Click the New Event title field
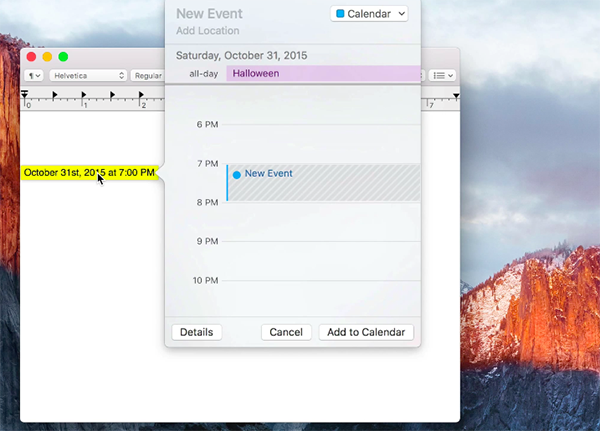Screen dimensions: 600x431 [209, 14]
